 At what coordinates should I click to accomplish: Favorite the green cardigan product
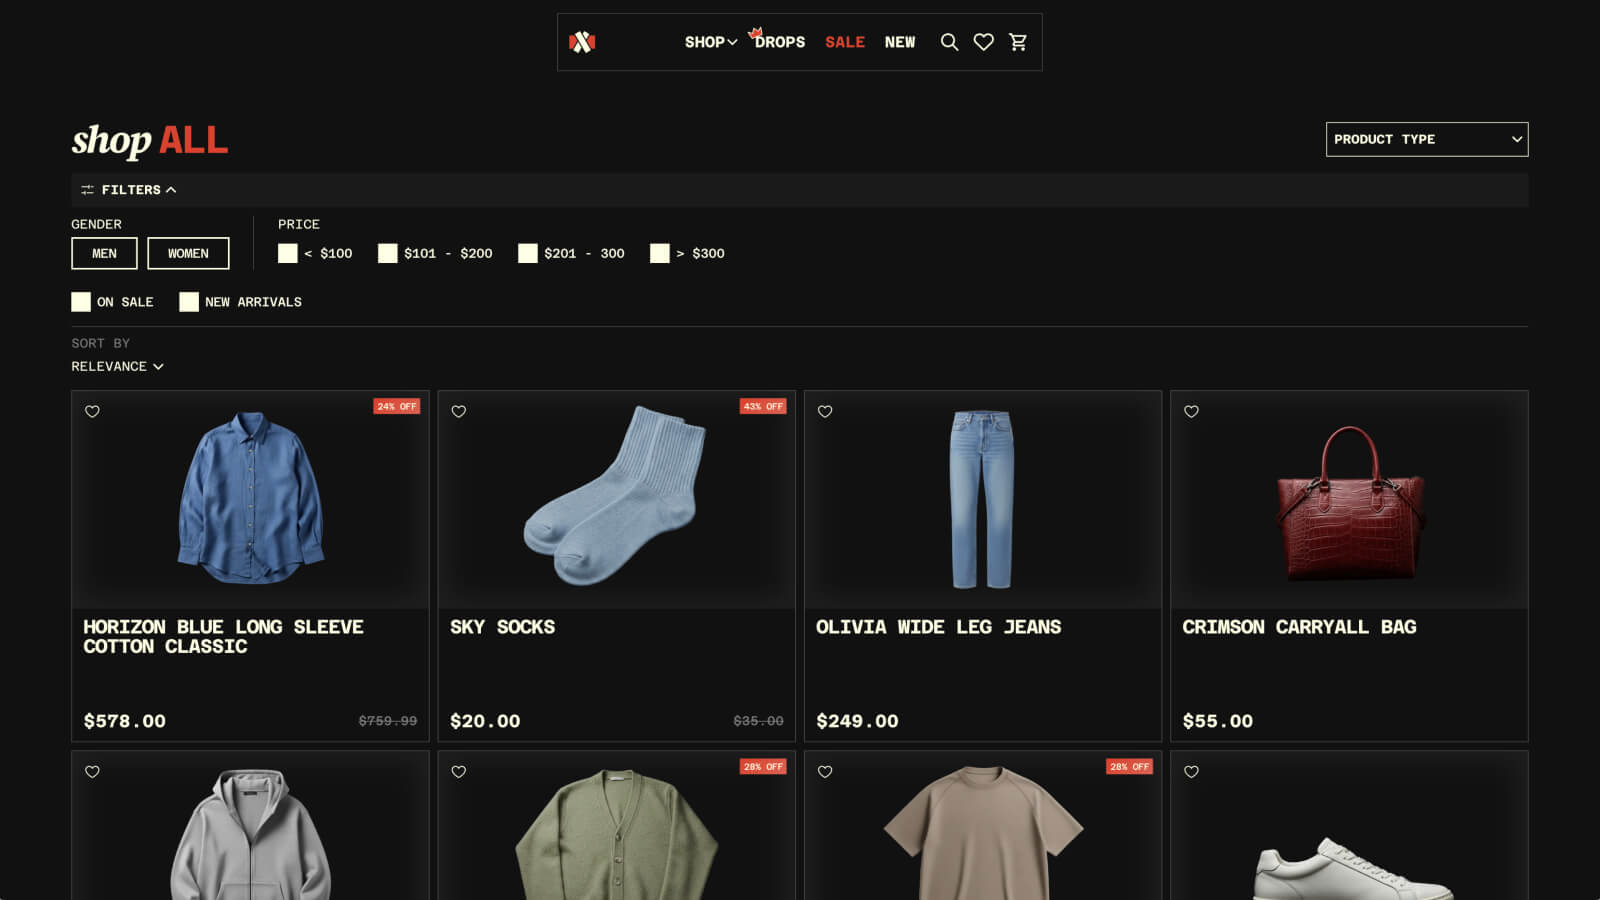click(x=459, y=771)
